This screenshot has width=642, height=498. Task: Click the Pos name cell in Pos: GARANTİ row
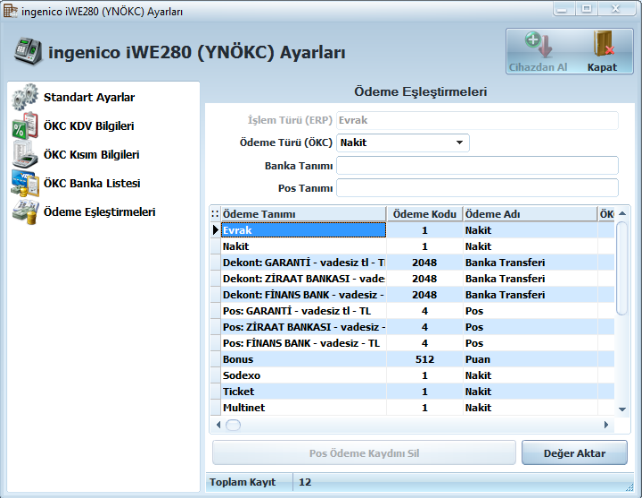click(530, 311)
